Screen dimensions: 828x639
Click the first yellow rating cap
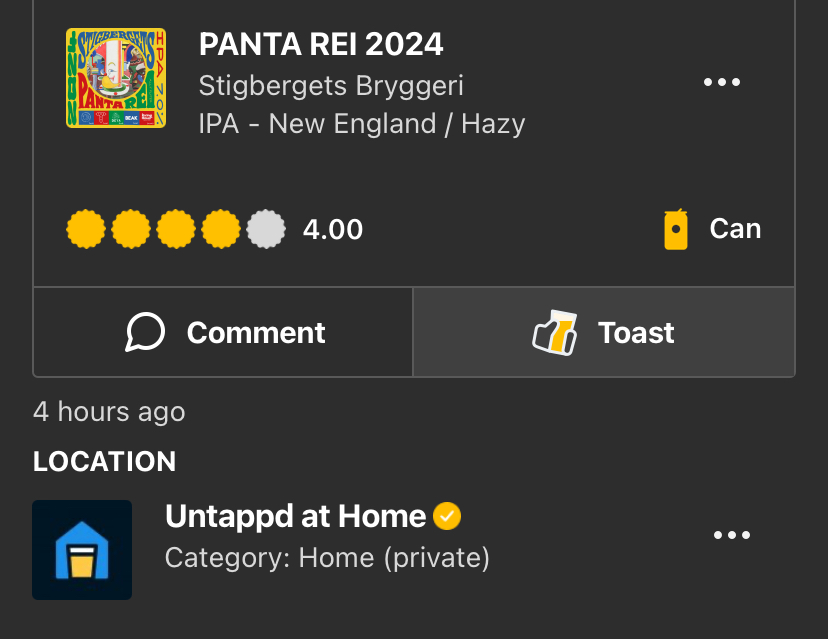click(x=86, y=230)
